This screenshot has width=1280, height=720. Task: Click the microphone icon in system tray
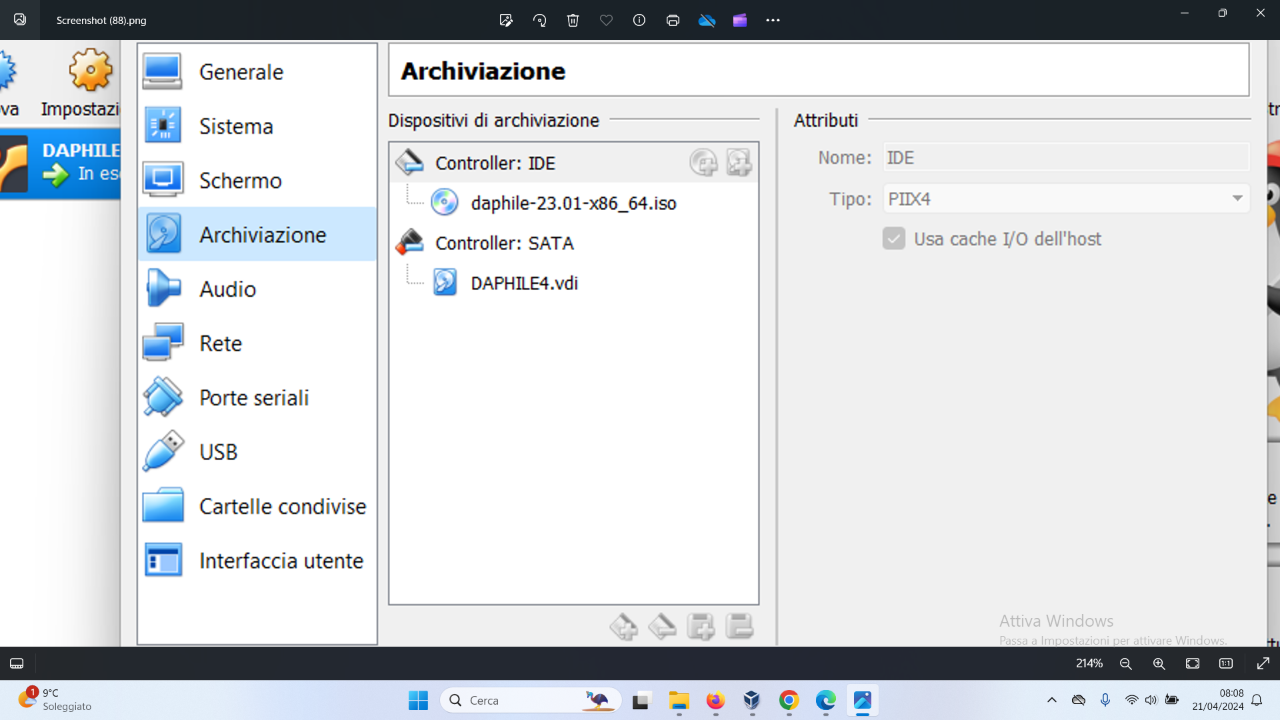tap(1105, 700)
